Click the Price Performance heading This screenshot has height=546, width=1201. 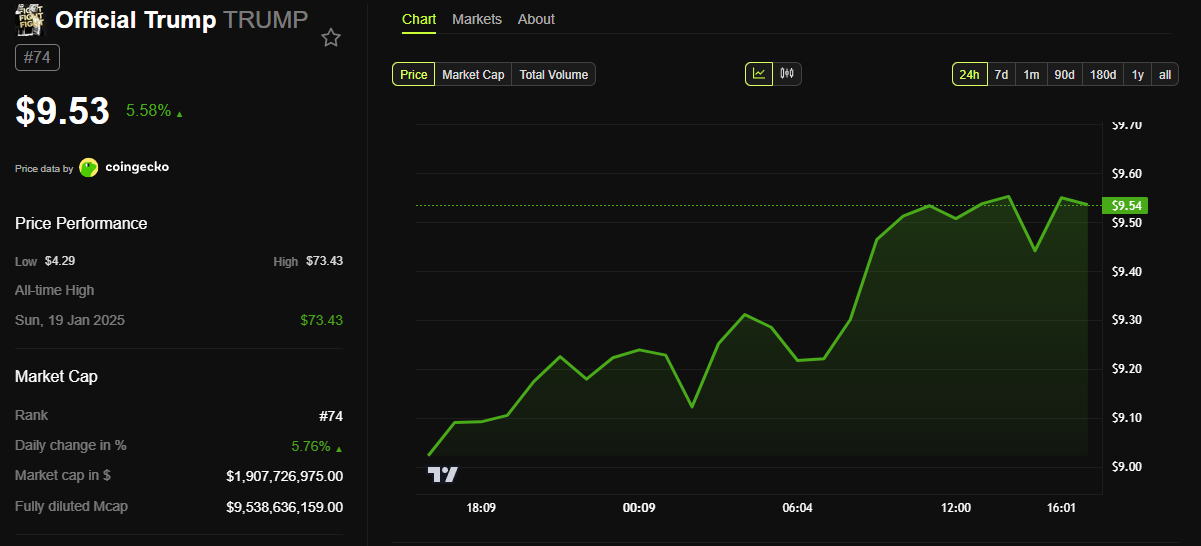tap(81, 223)
